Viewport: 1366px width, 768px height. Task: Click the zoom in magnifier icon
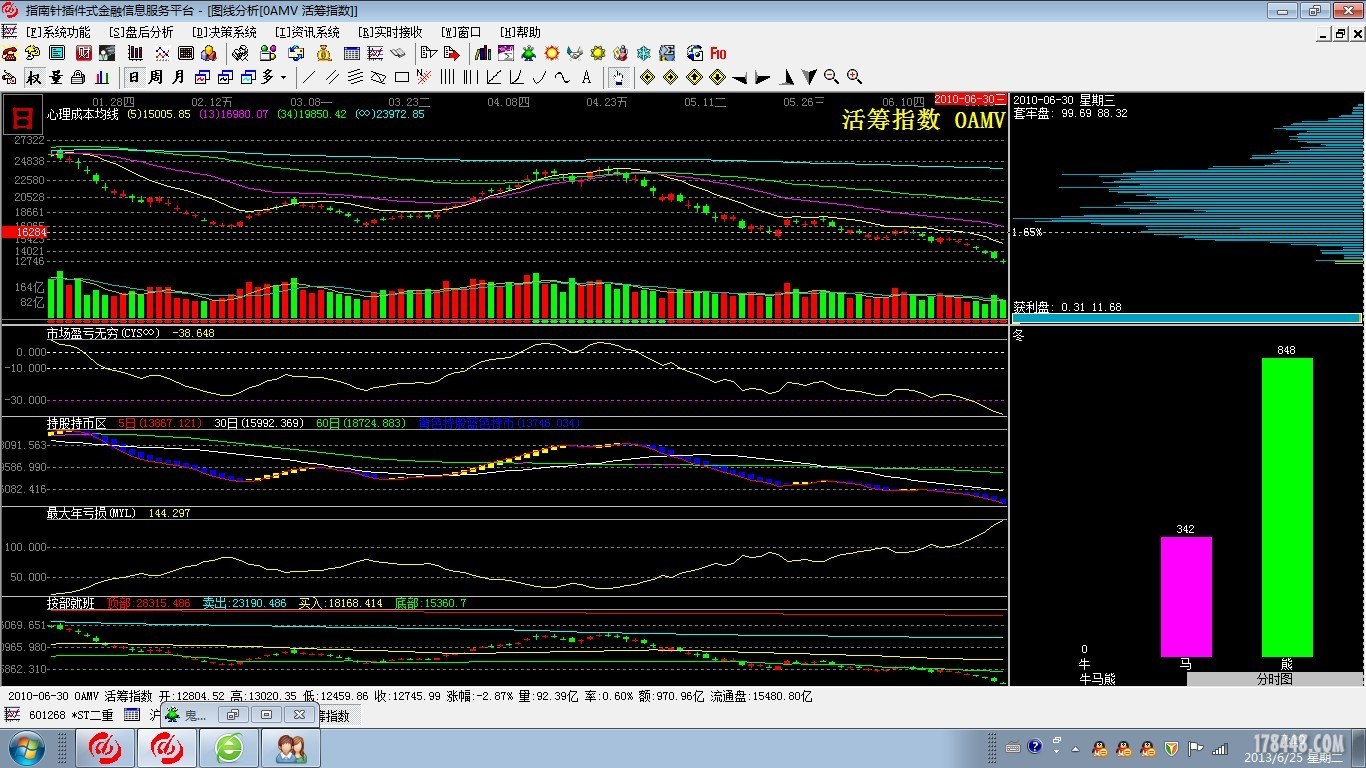point(854,77)
